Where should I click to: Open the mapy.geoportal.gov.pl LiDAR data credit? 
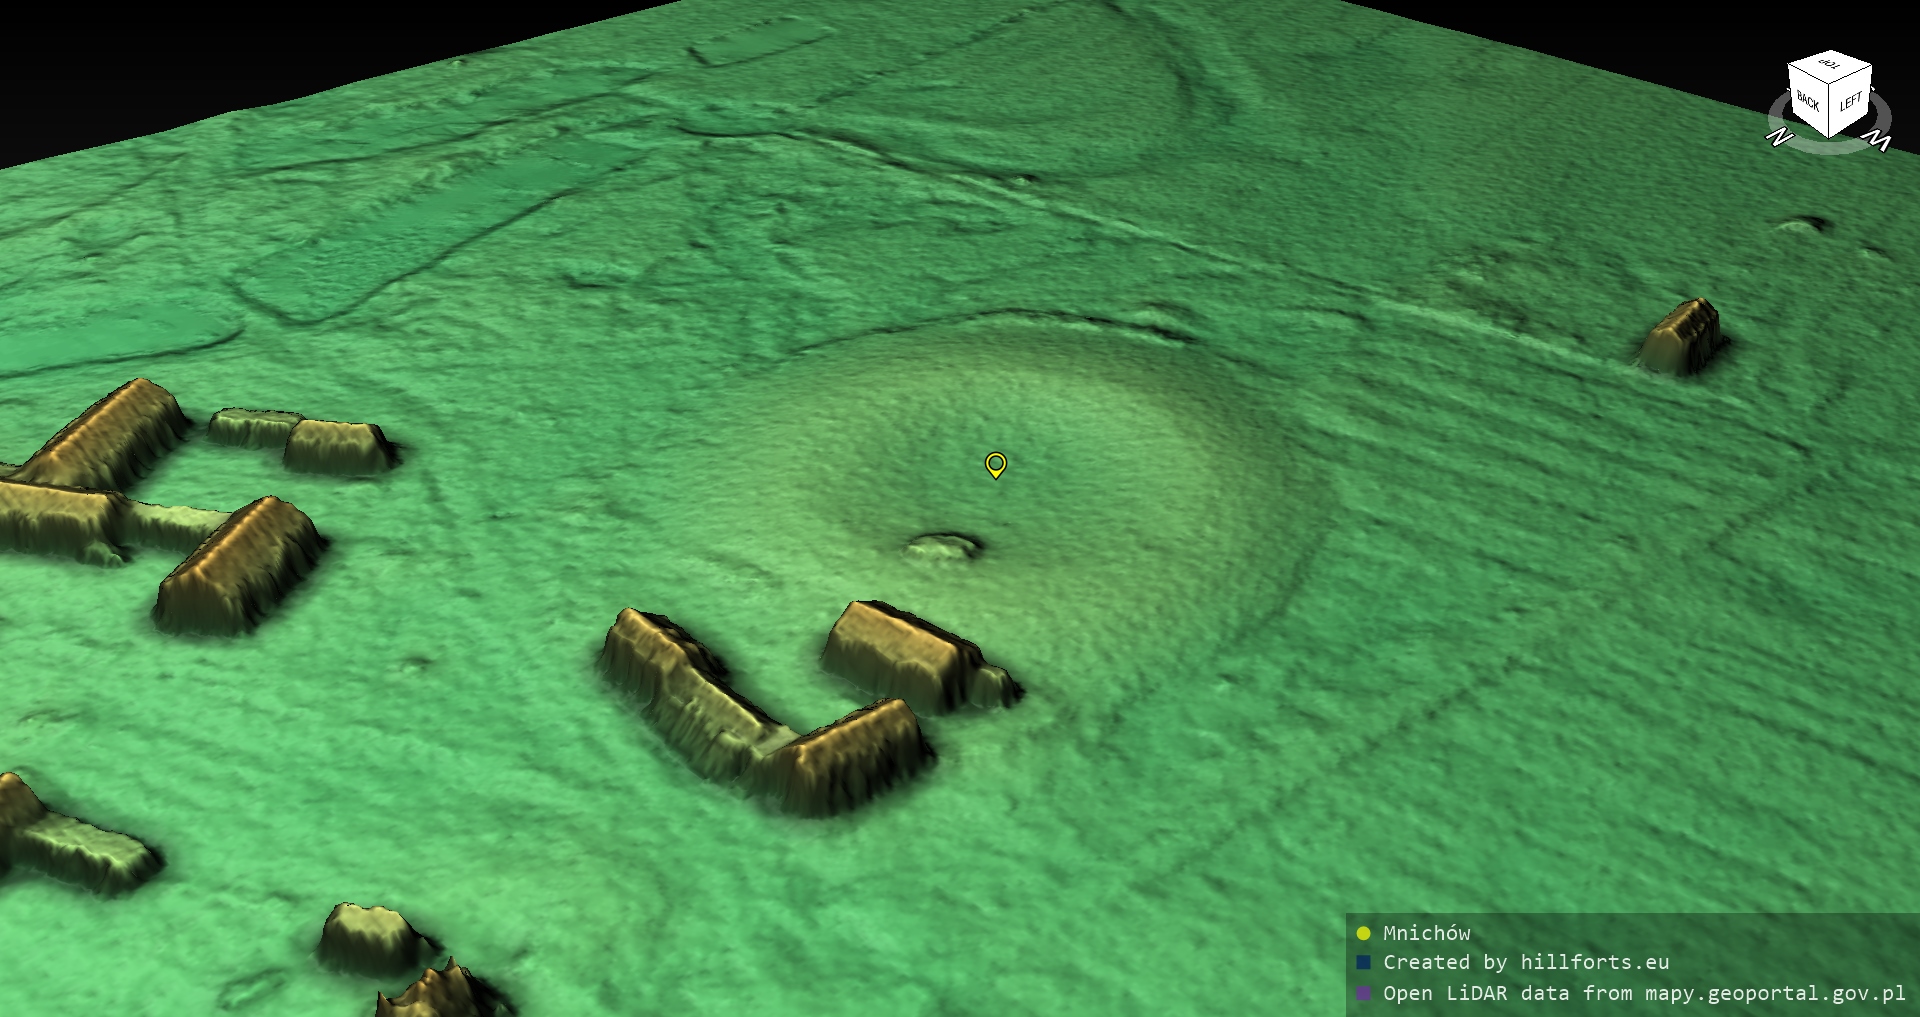(x=1644, y=993)
